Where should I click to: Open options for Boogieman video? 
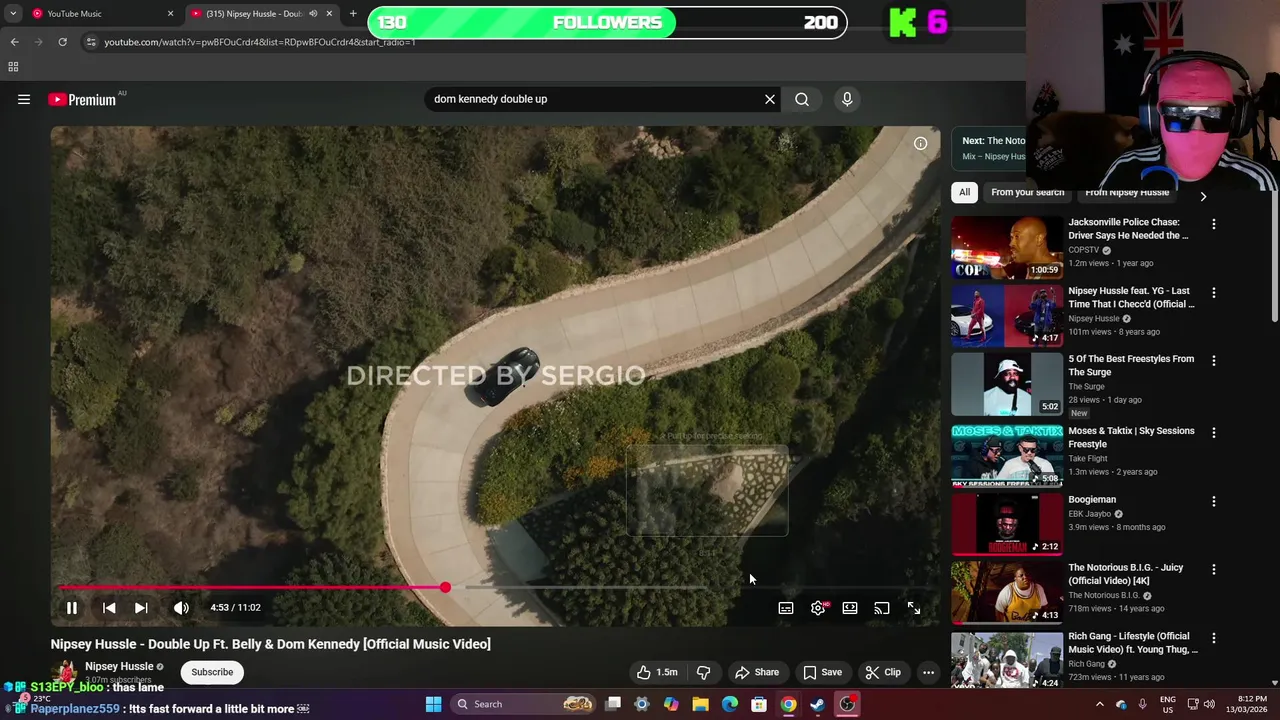tap(1214, 501)
